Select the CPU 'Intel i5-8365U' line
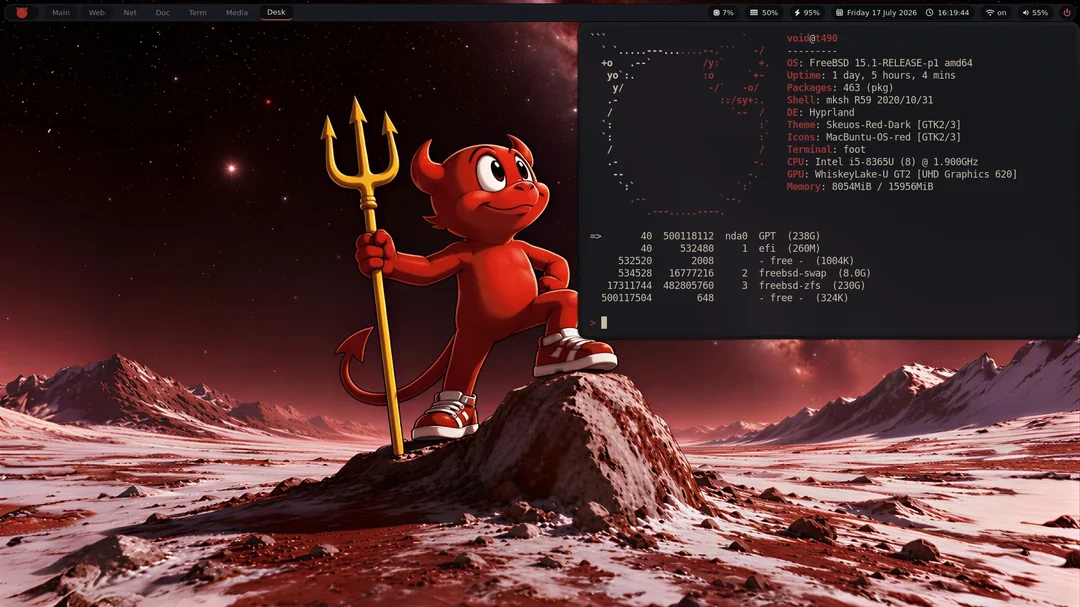 pos(882,162)
